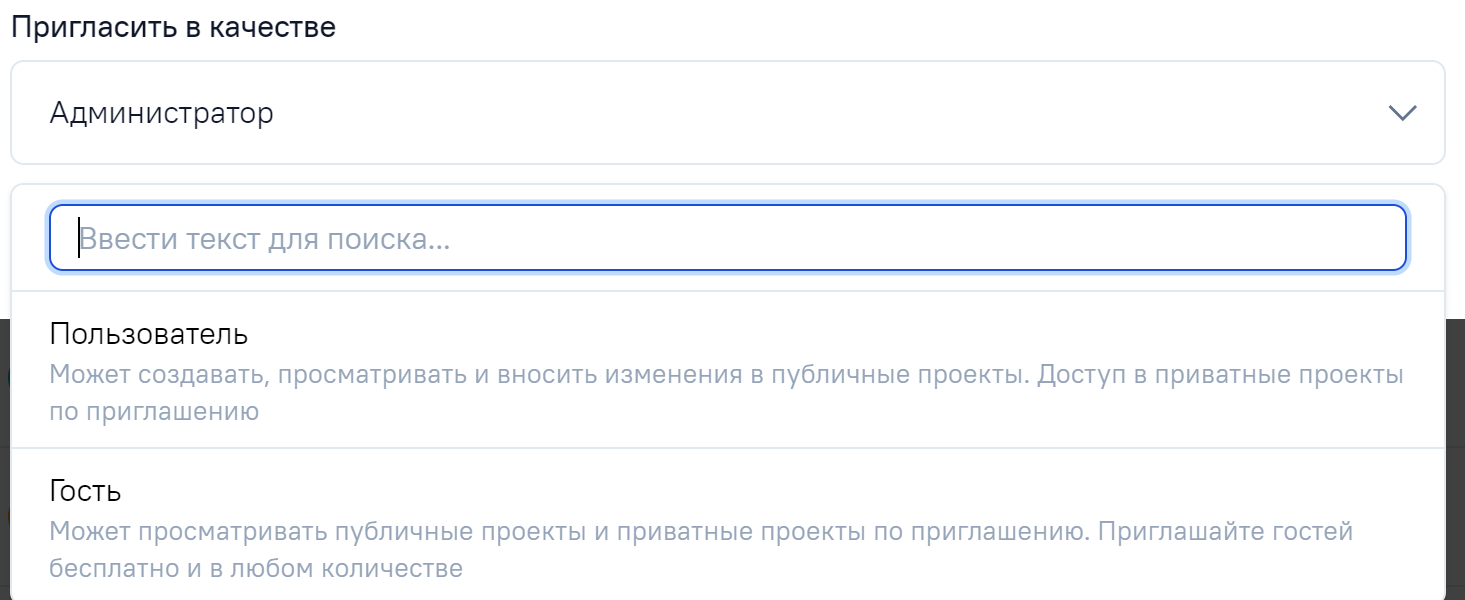This screenshot has width=1465, height=600.
Task: Select the Гость role option
Action: tap(727, 527)
